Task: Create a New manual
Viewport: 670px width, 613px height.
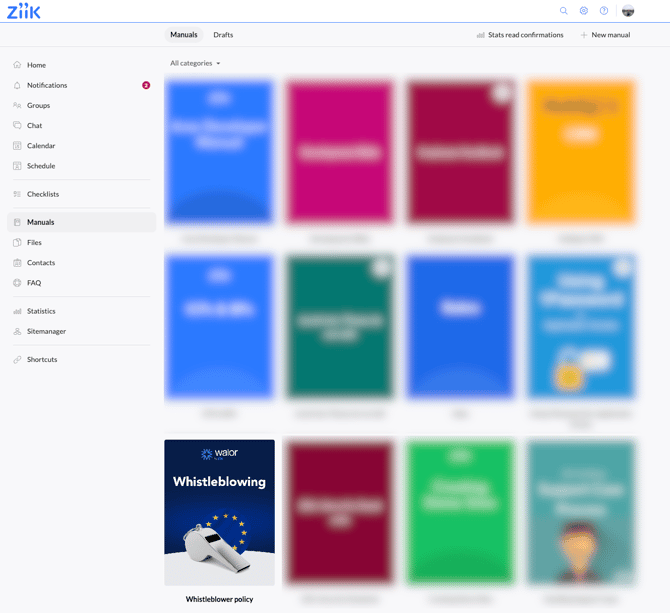Action: tap(605, 35)
